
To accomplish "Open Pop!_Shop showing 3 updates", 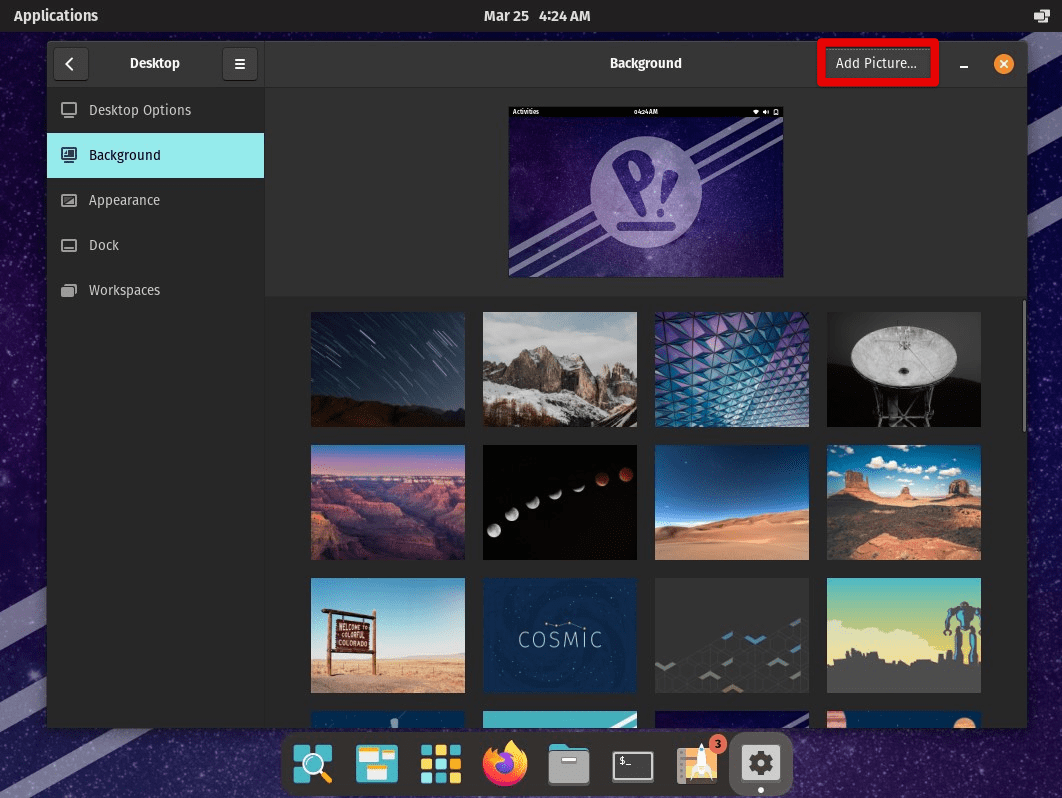I will [697, 763].
